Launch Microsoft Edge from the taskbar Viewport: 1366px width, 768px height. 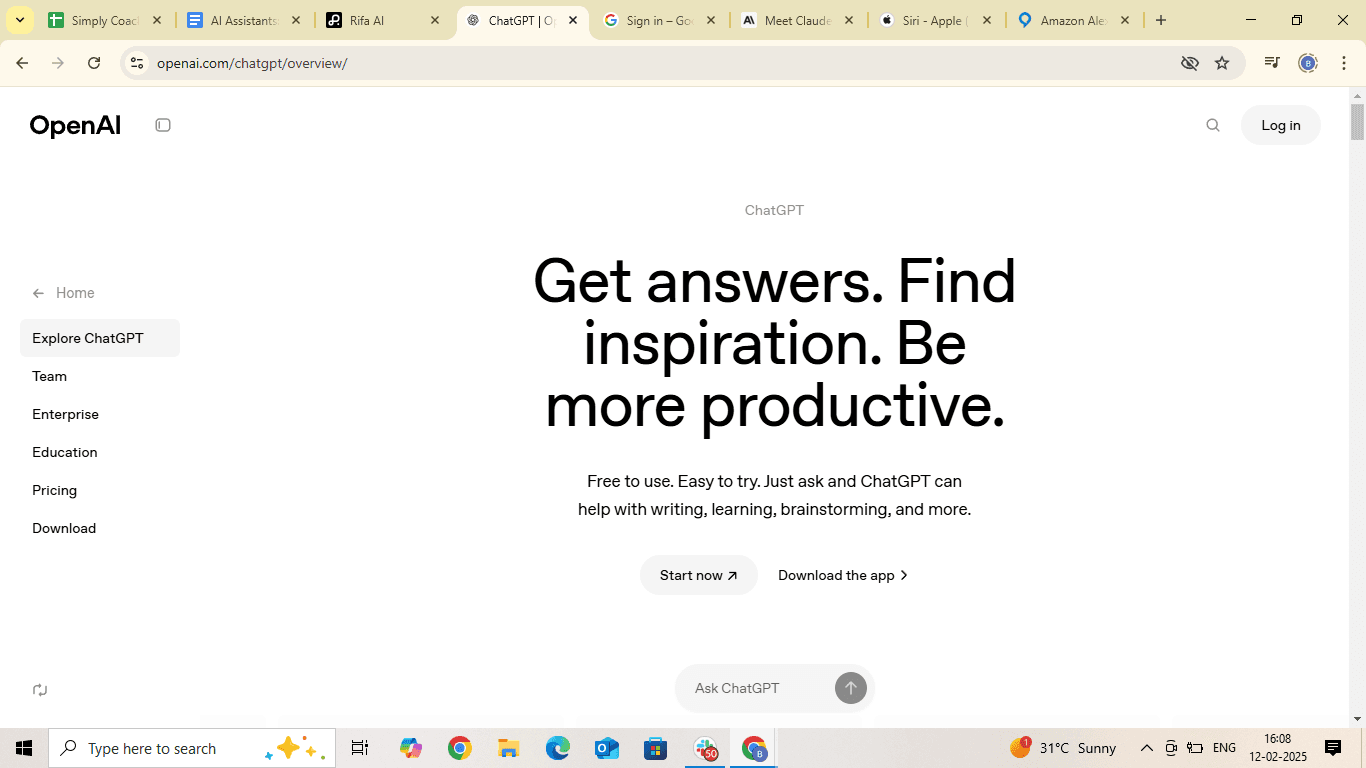coord(558,748)
